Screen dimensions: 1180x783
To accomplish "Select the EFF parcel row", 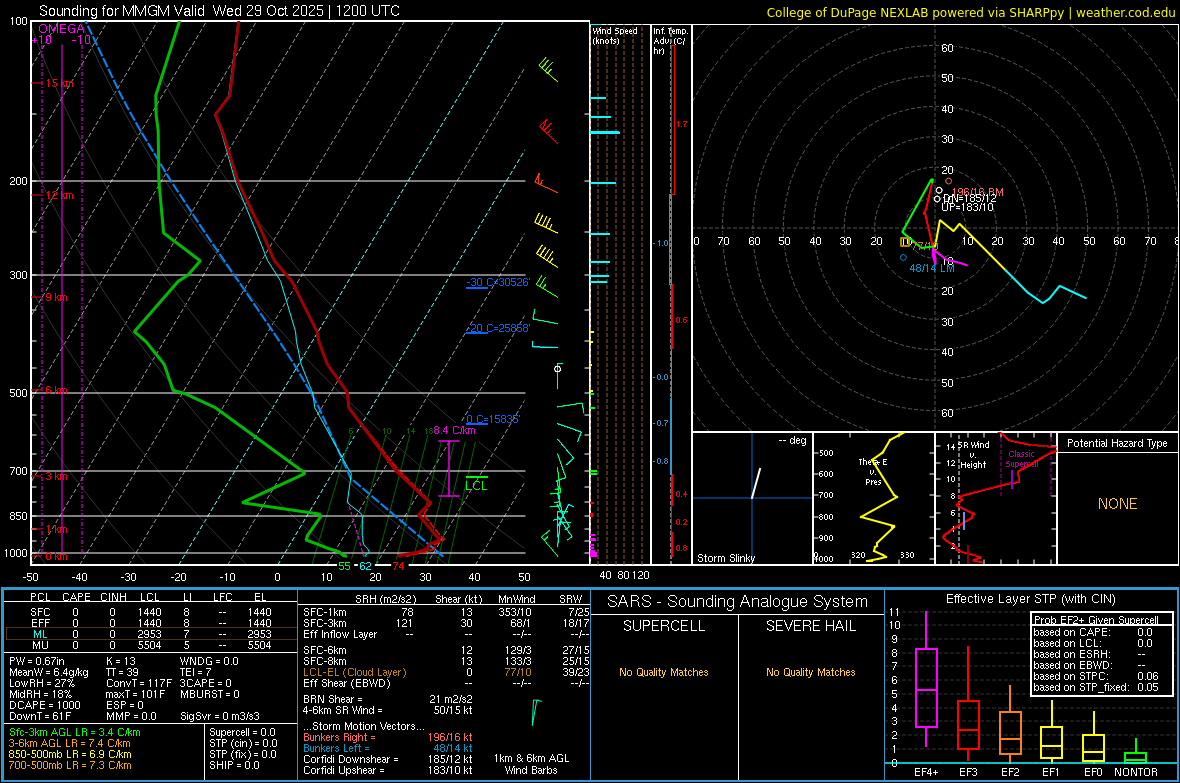I will point(151,623).
